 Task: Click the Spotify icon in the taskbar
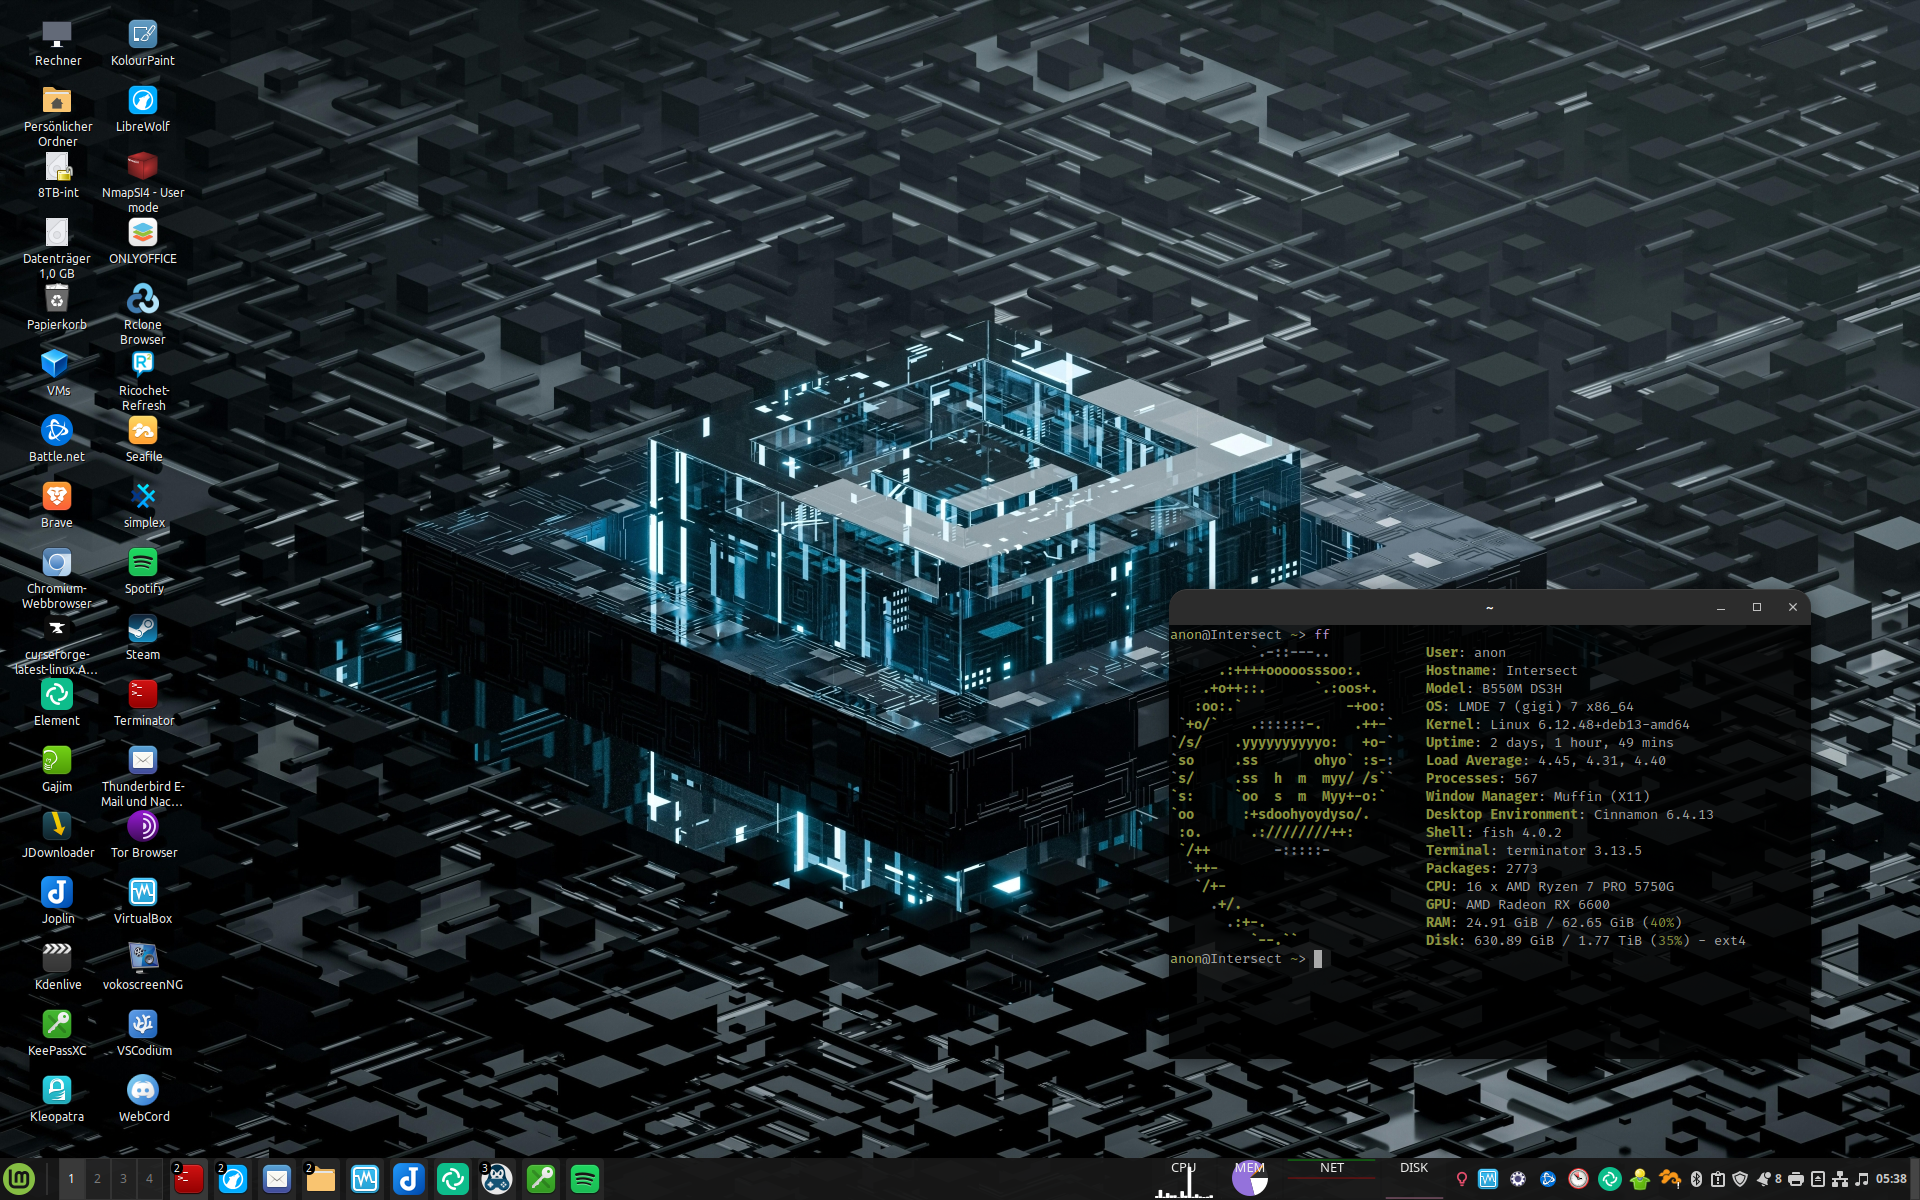click(584, 1179)
